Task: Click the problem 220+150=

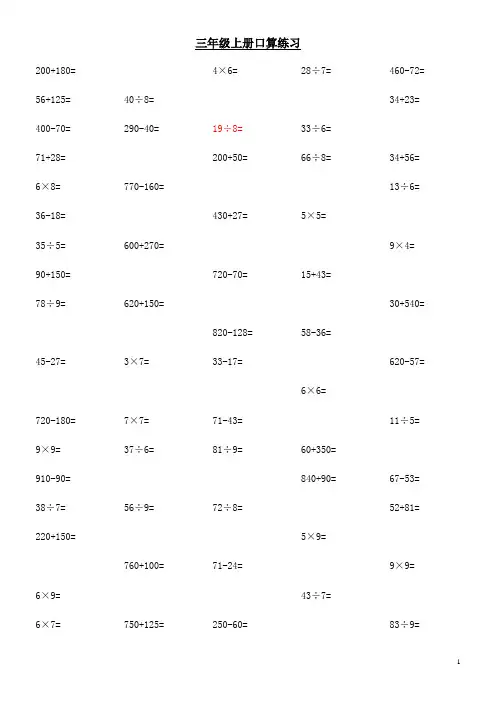Action: 56,537
